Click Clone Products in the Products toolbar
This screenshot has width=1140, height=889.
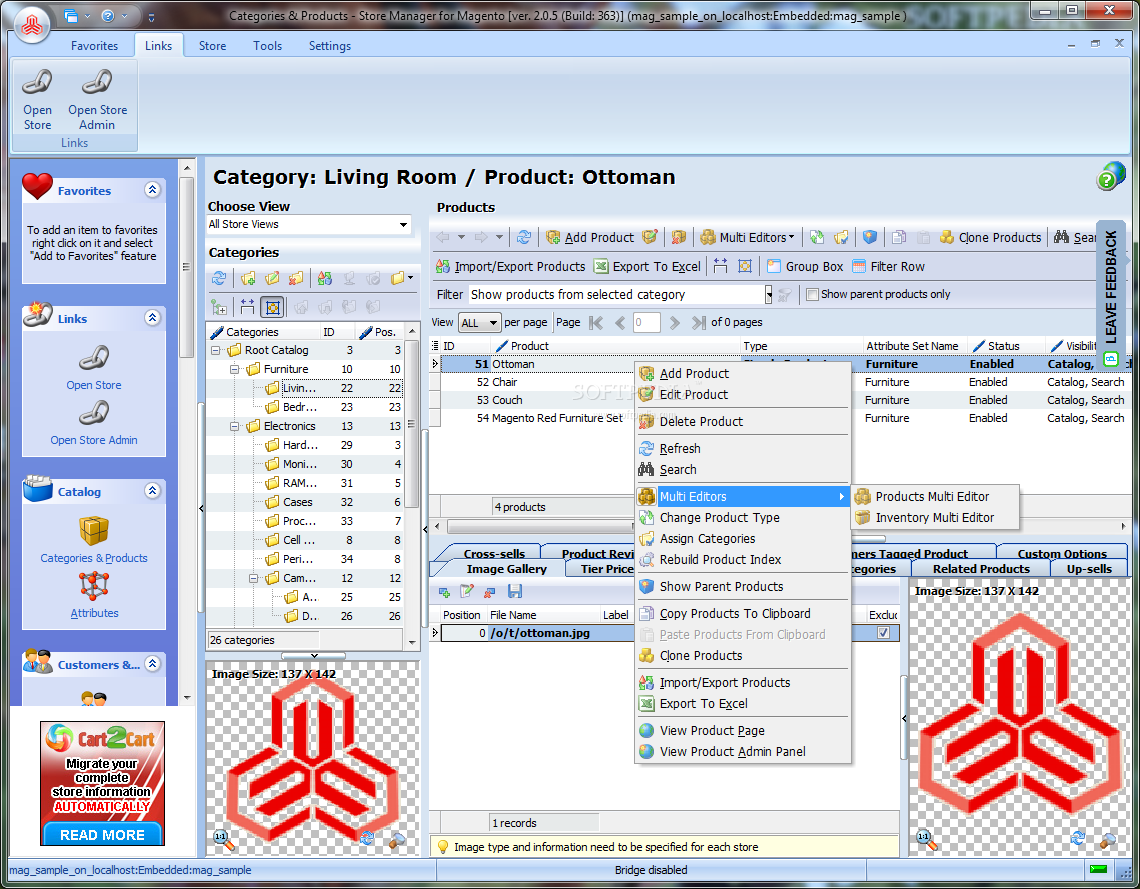point(990,237)
